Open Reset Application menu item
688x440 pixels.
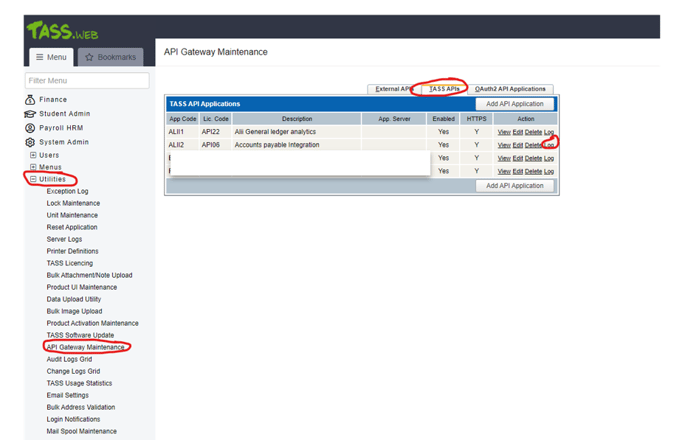point(72,227)
